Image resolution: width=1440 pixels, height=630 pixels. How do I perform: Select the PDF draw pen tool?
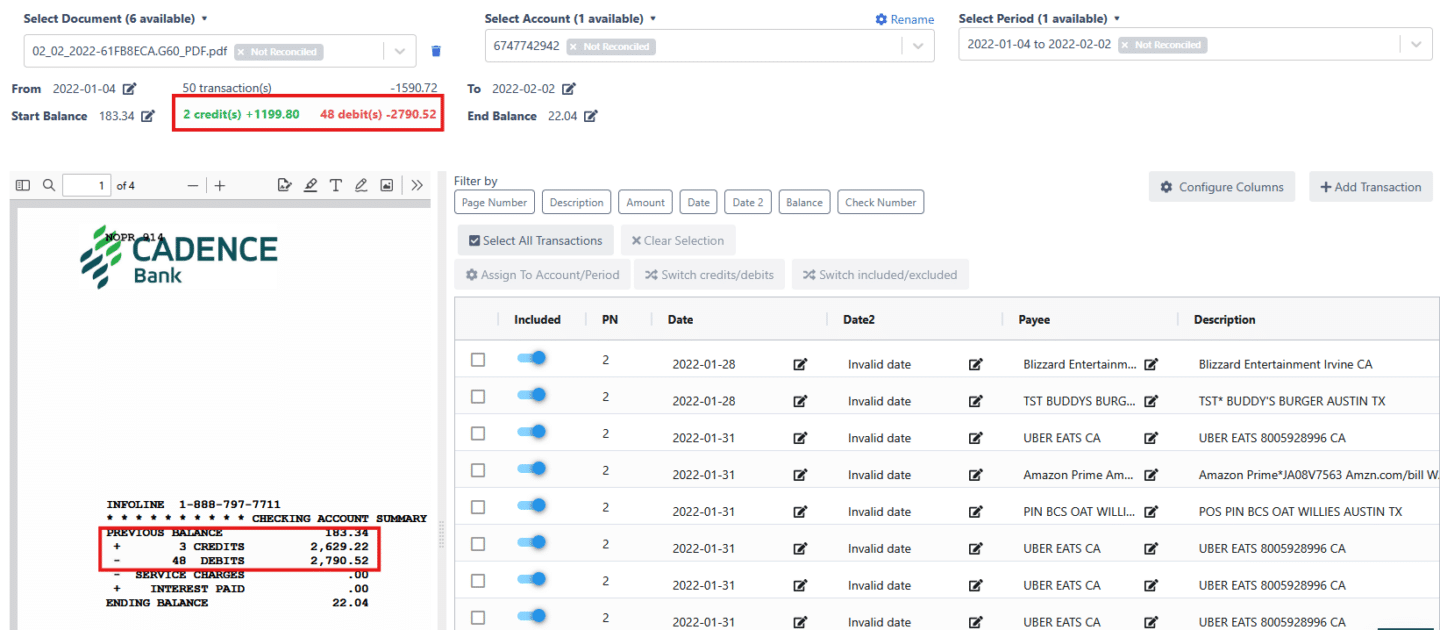[360, 185]
